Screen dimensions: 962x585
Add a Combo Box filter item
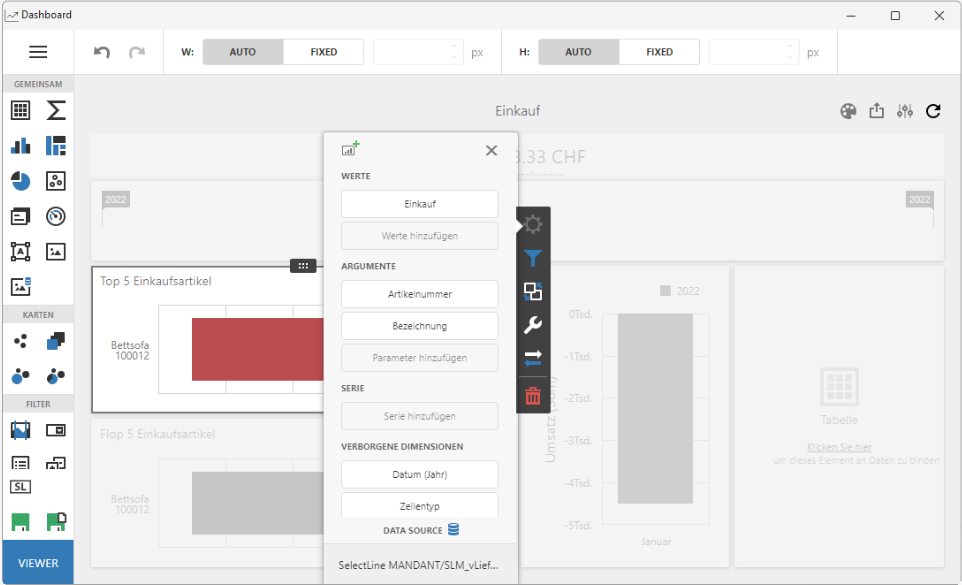point(56,430)
